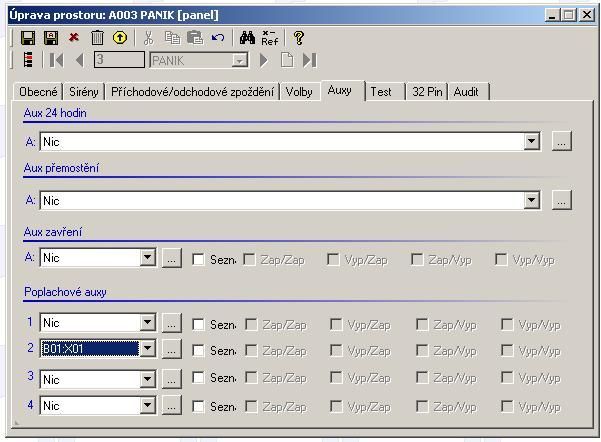Click the trash can icon
The image size is (601, 442).
(97, 38)
